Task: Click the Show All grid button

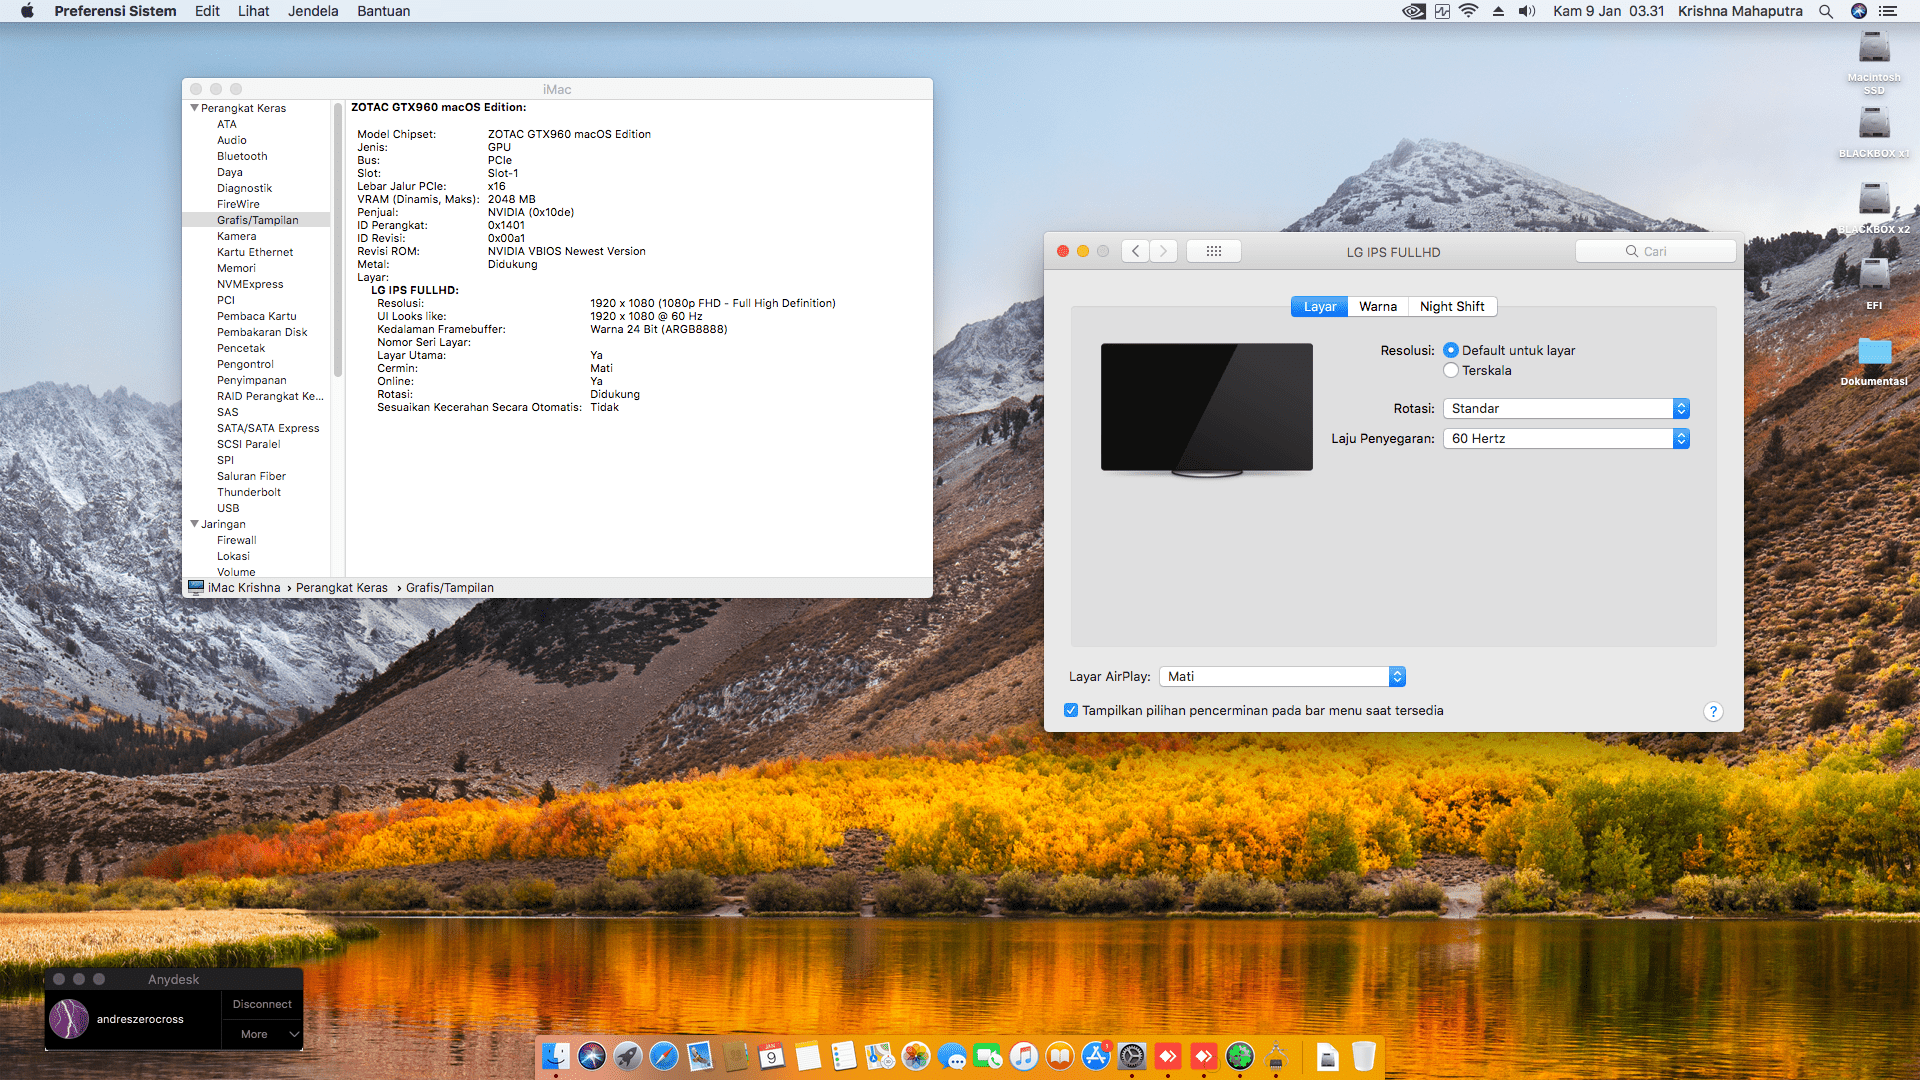Action: pyautogui.click(x=1214, y=251)
